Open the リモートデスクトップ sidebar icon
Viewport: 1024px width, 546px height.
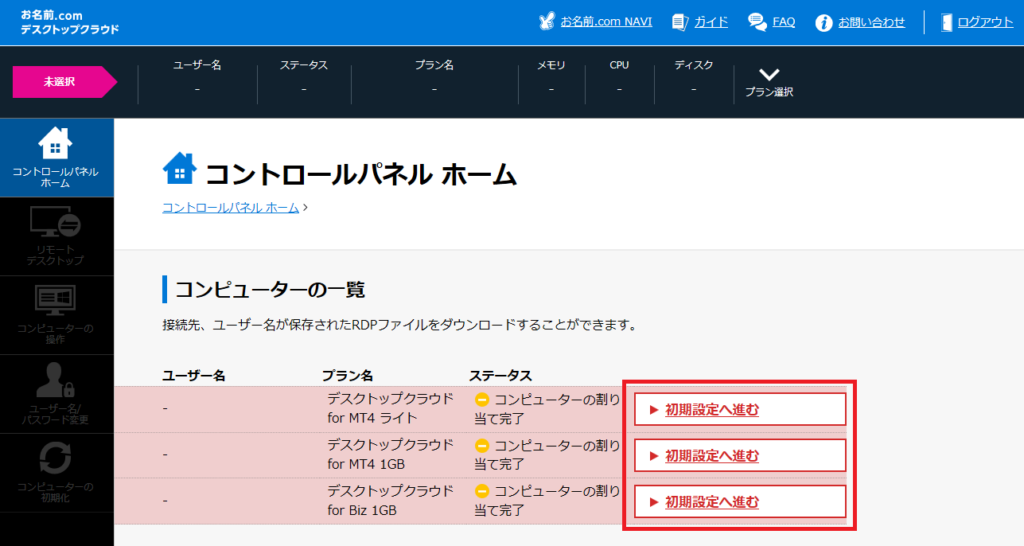coord(56,222)
